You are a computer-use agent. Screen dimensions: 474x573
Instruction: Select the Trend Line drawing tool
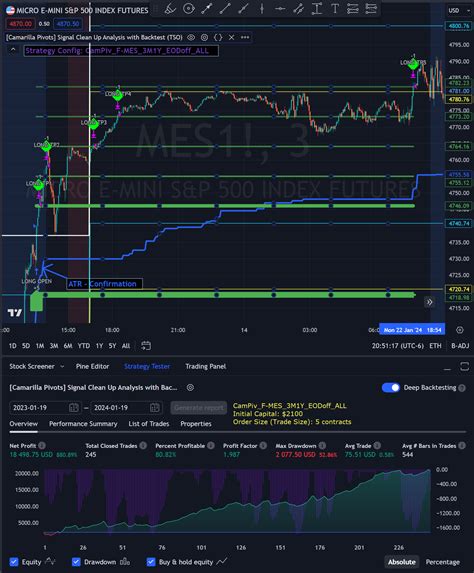tap(225, 8)
